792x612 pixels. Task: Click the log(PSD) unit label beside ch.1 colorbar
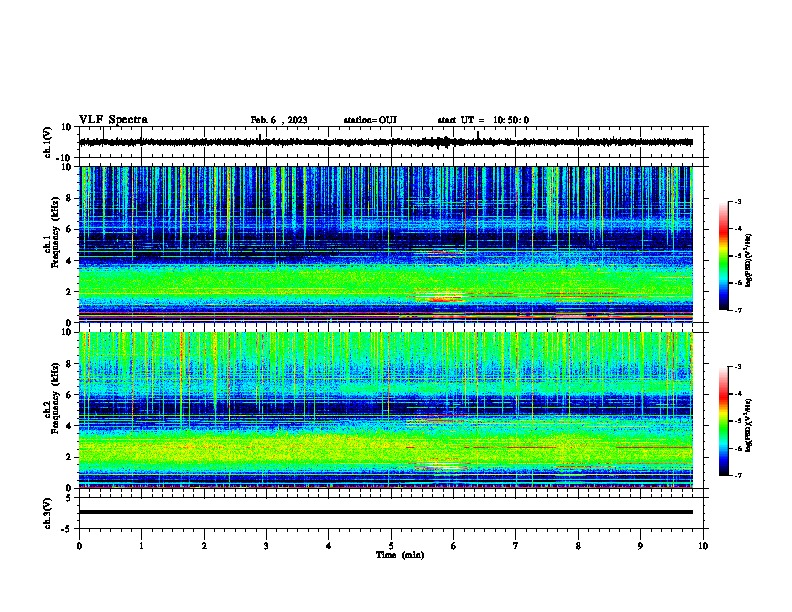point(748,260)
